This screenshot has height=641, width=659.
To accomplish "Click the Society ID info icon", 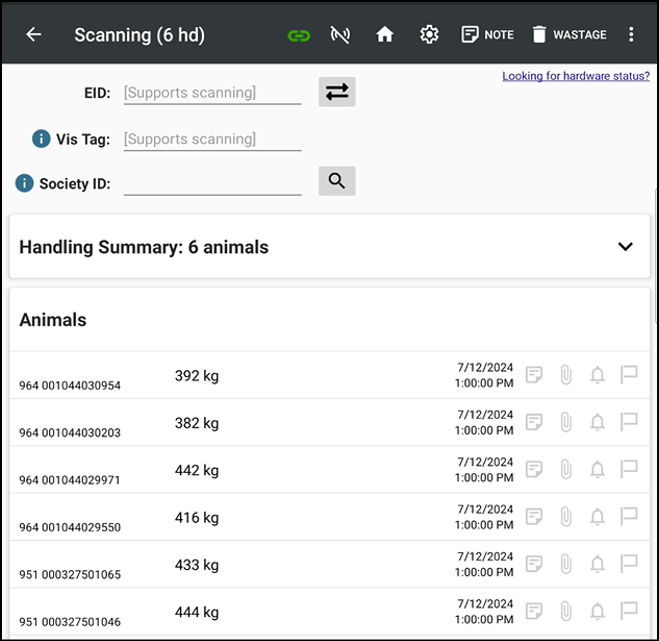I will 25,183.
